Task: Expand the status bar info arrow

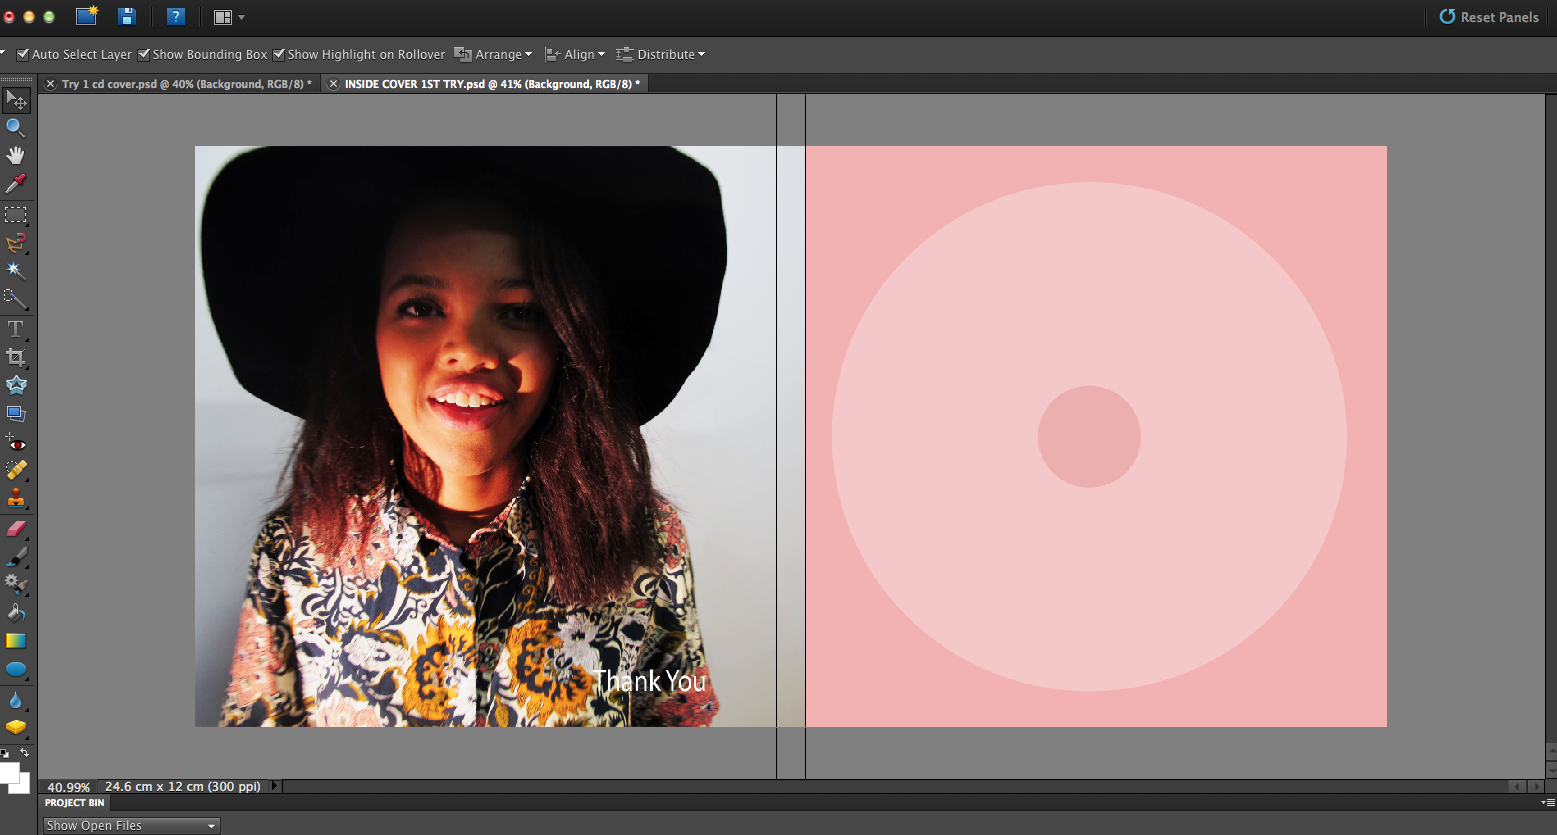Action: [x=275, y=786]
